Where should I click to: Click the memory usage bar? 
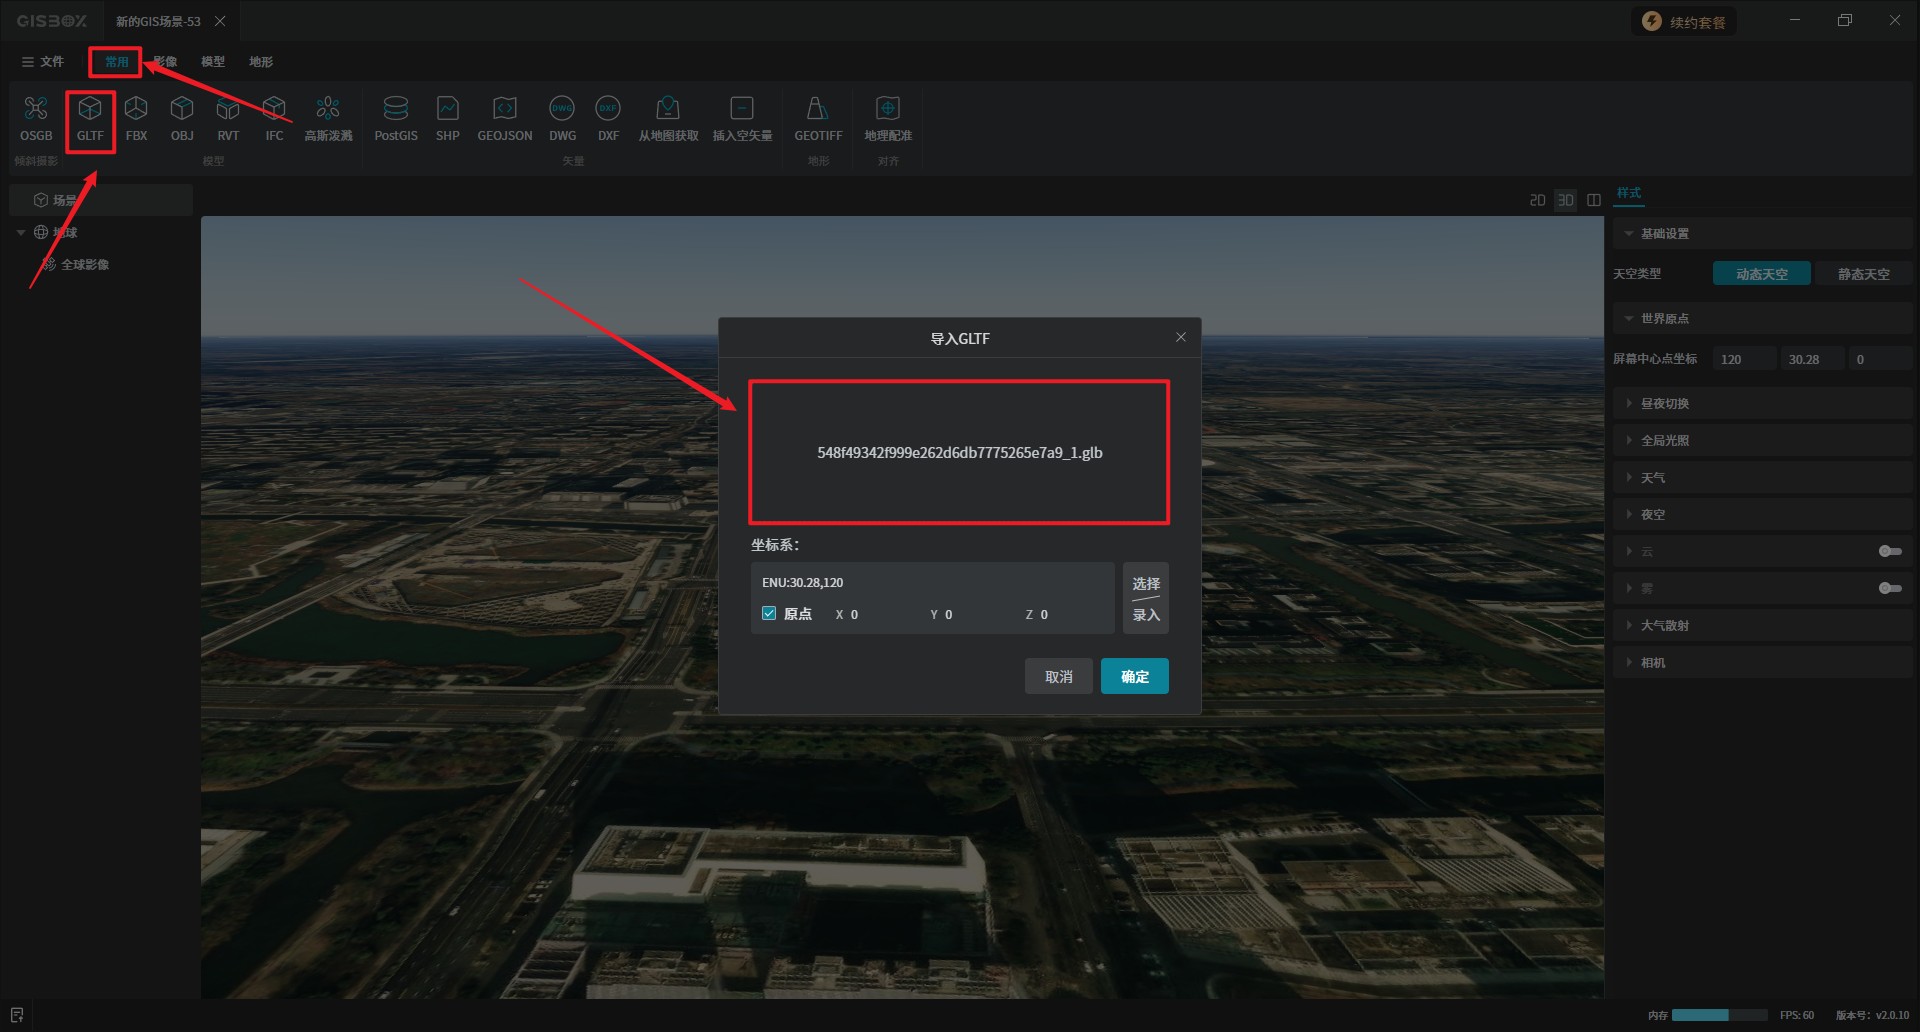tap(1719, 1015)
